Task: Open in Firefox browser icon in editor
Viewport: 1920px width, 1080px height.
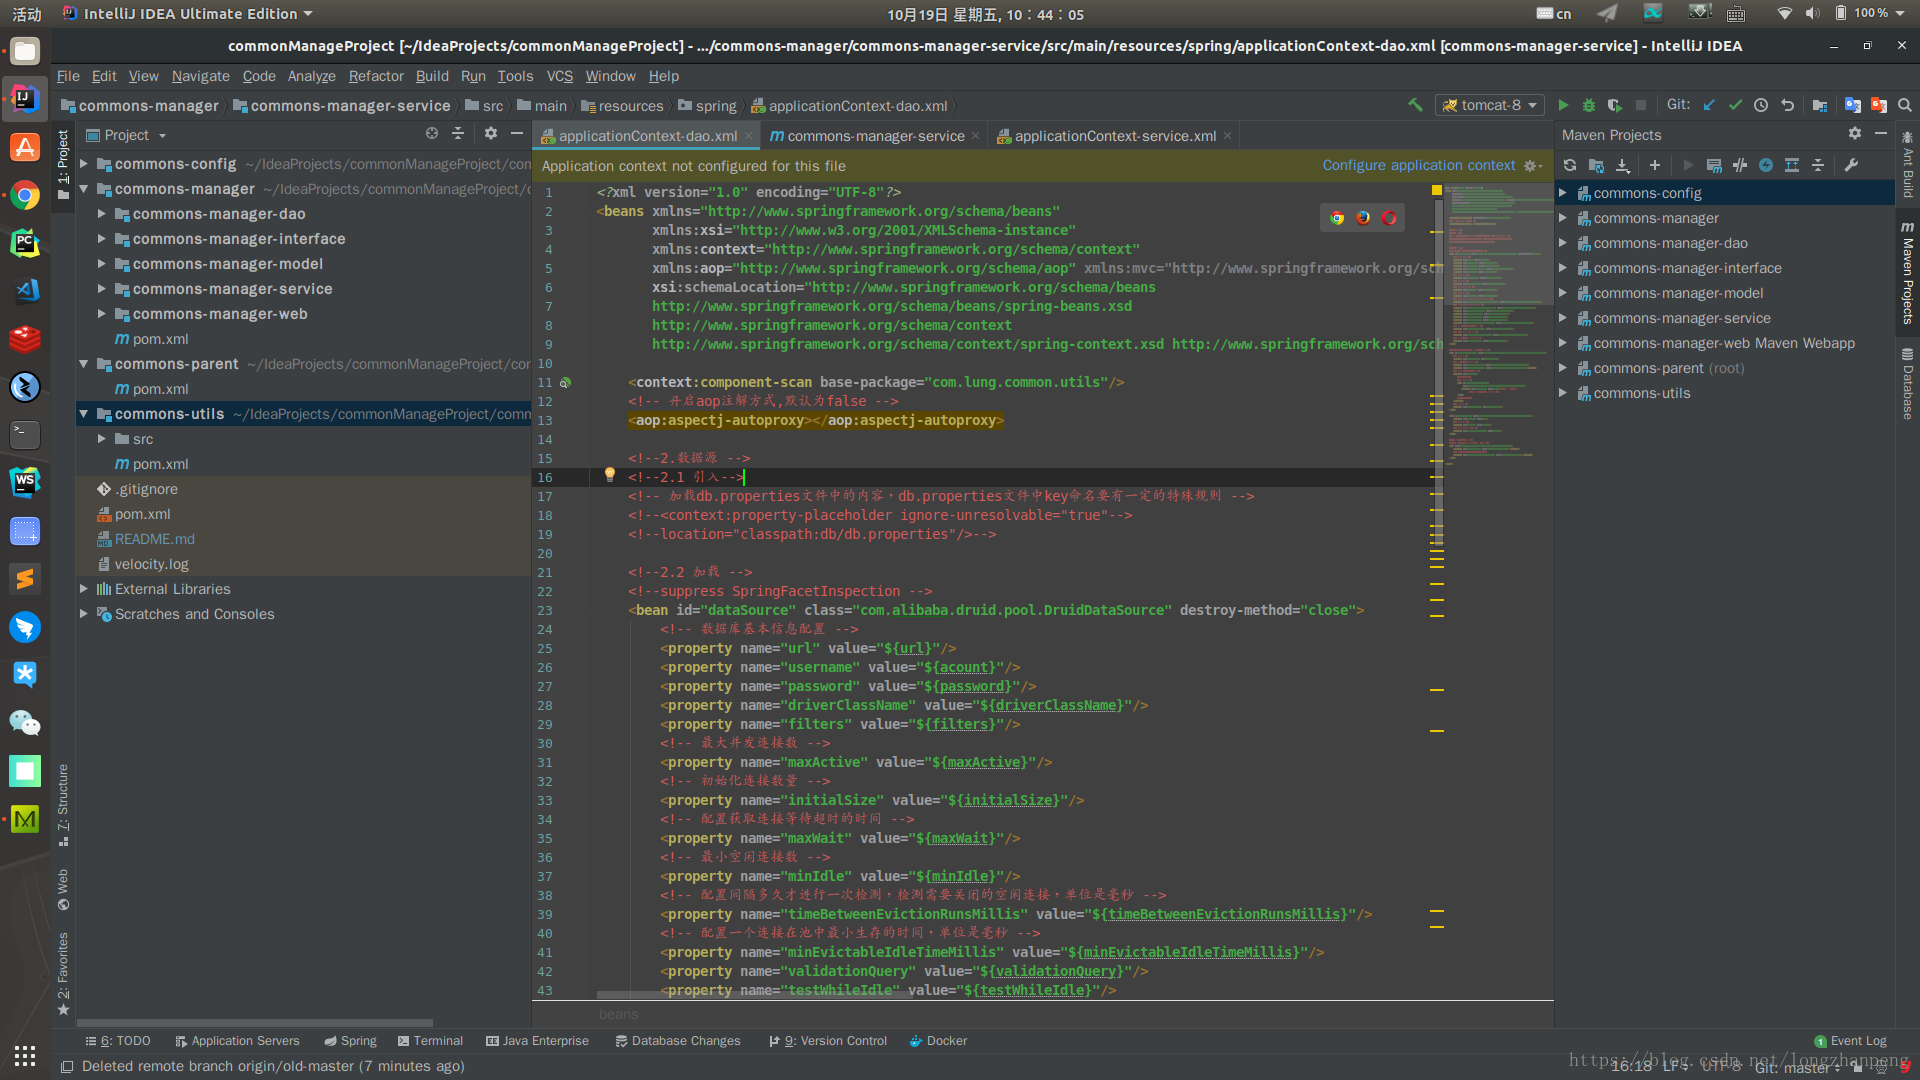Action: tap(1363, 218)
